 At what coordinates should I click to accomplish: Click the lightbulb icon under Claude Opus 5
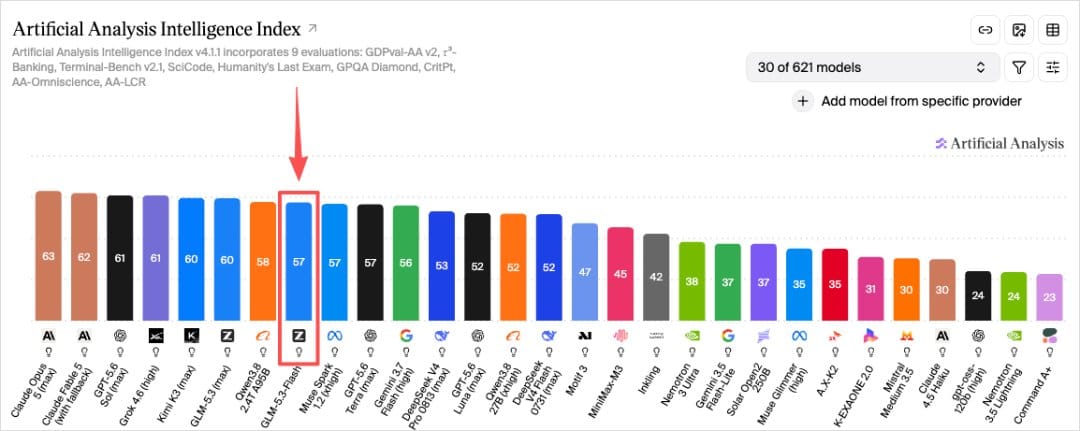pyautogui.click(x=49, y=351)
